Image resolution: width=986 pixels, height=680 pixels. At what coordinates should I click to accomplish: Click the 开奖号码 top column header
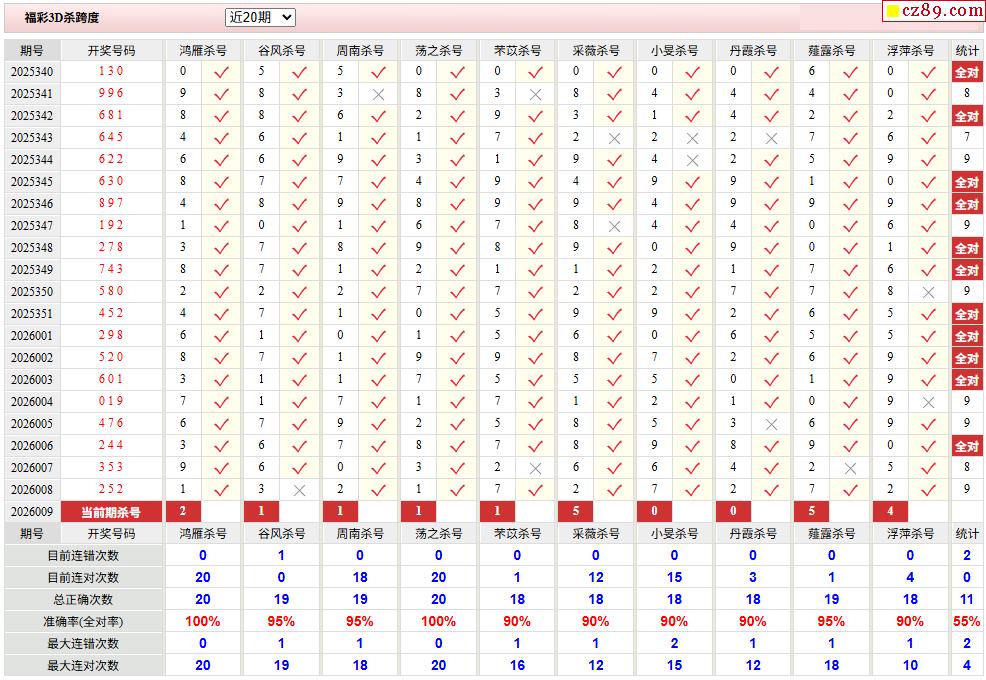[x=111, y=50]
